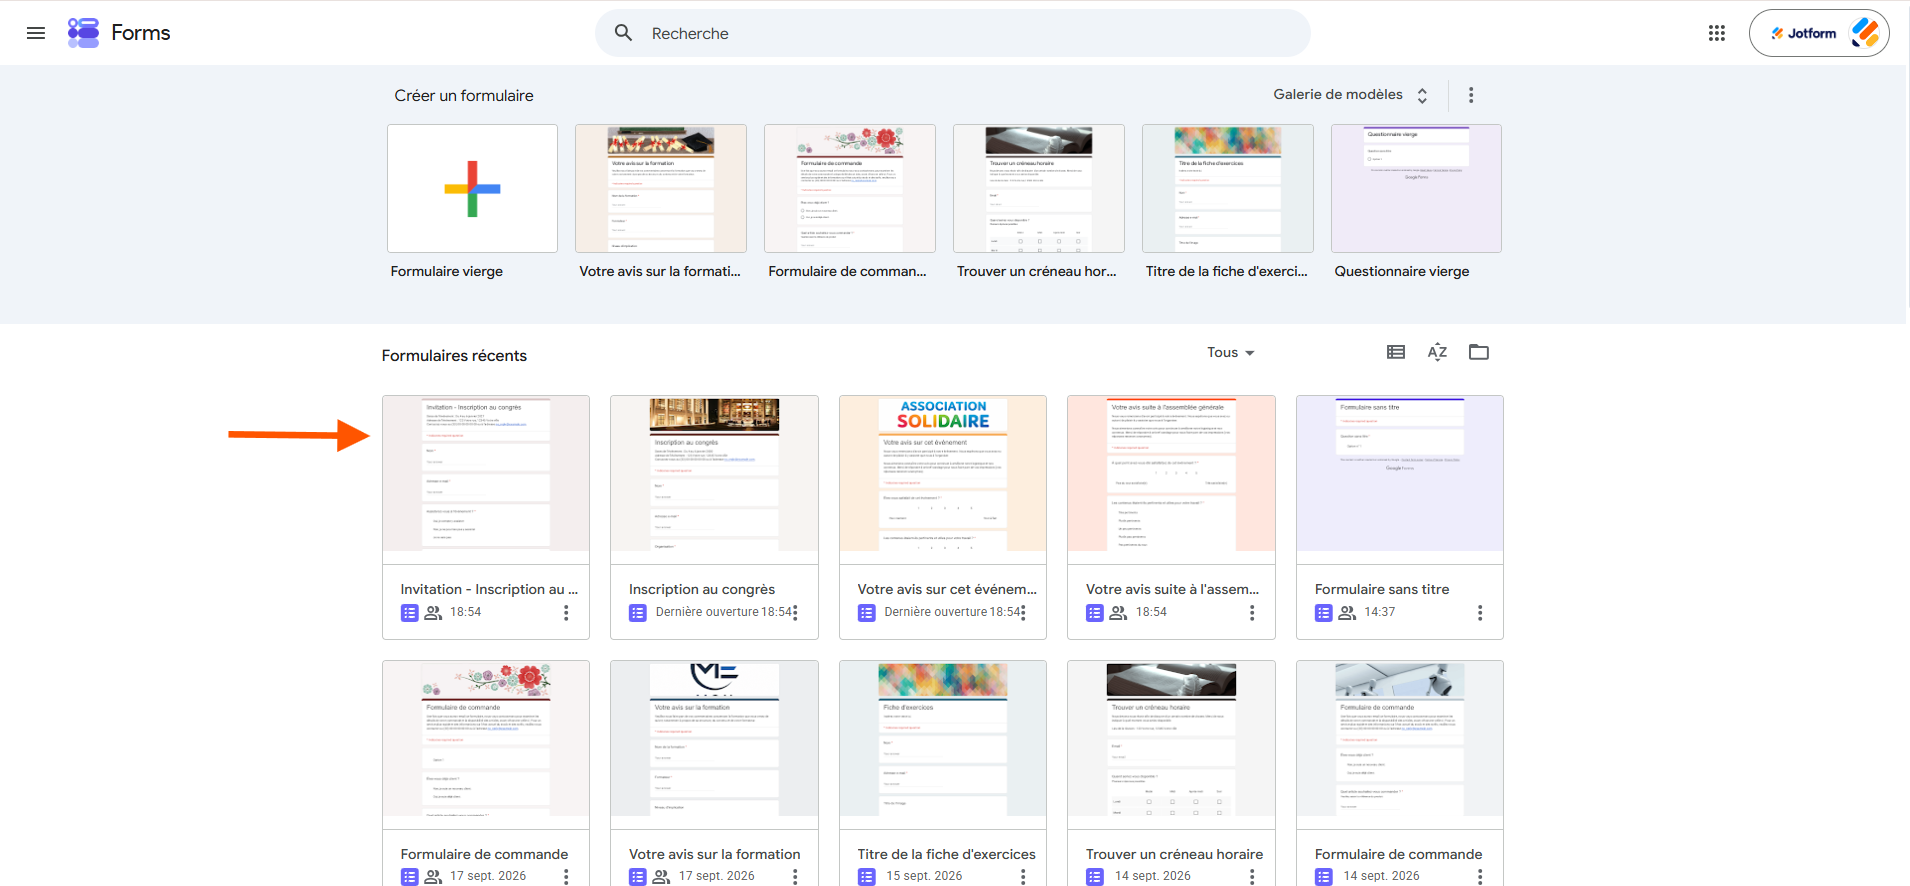The image size is (1910, 886).
Task: Open more options for Votre avis suite à l'assemblée
Action: pos(1252,613)
